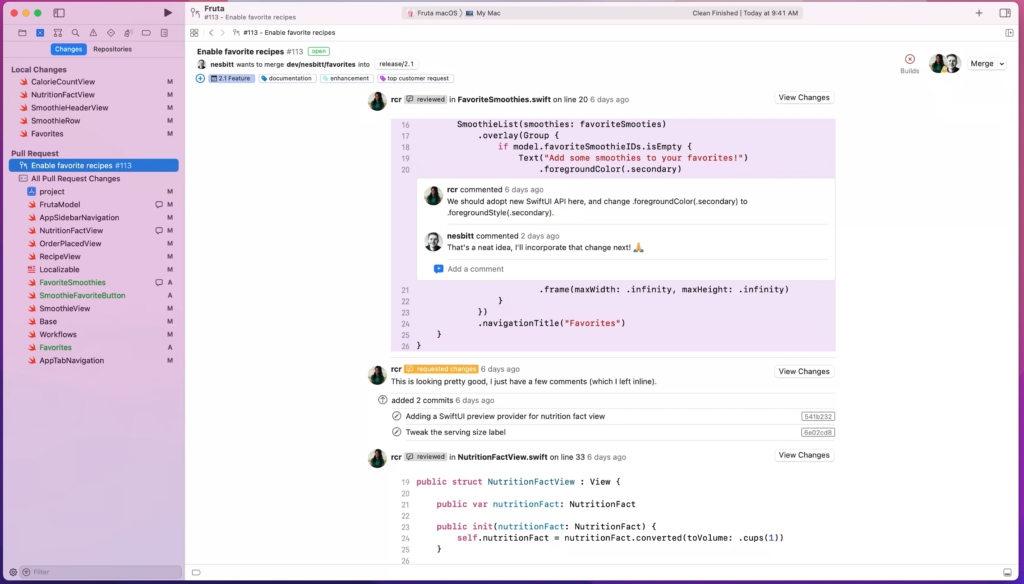This screenshot has width=1024, height=584.
Task: Select SmoothieRow in Local Changes
Action: [93, 121]
